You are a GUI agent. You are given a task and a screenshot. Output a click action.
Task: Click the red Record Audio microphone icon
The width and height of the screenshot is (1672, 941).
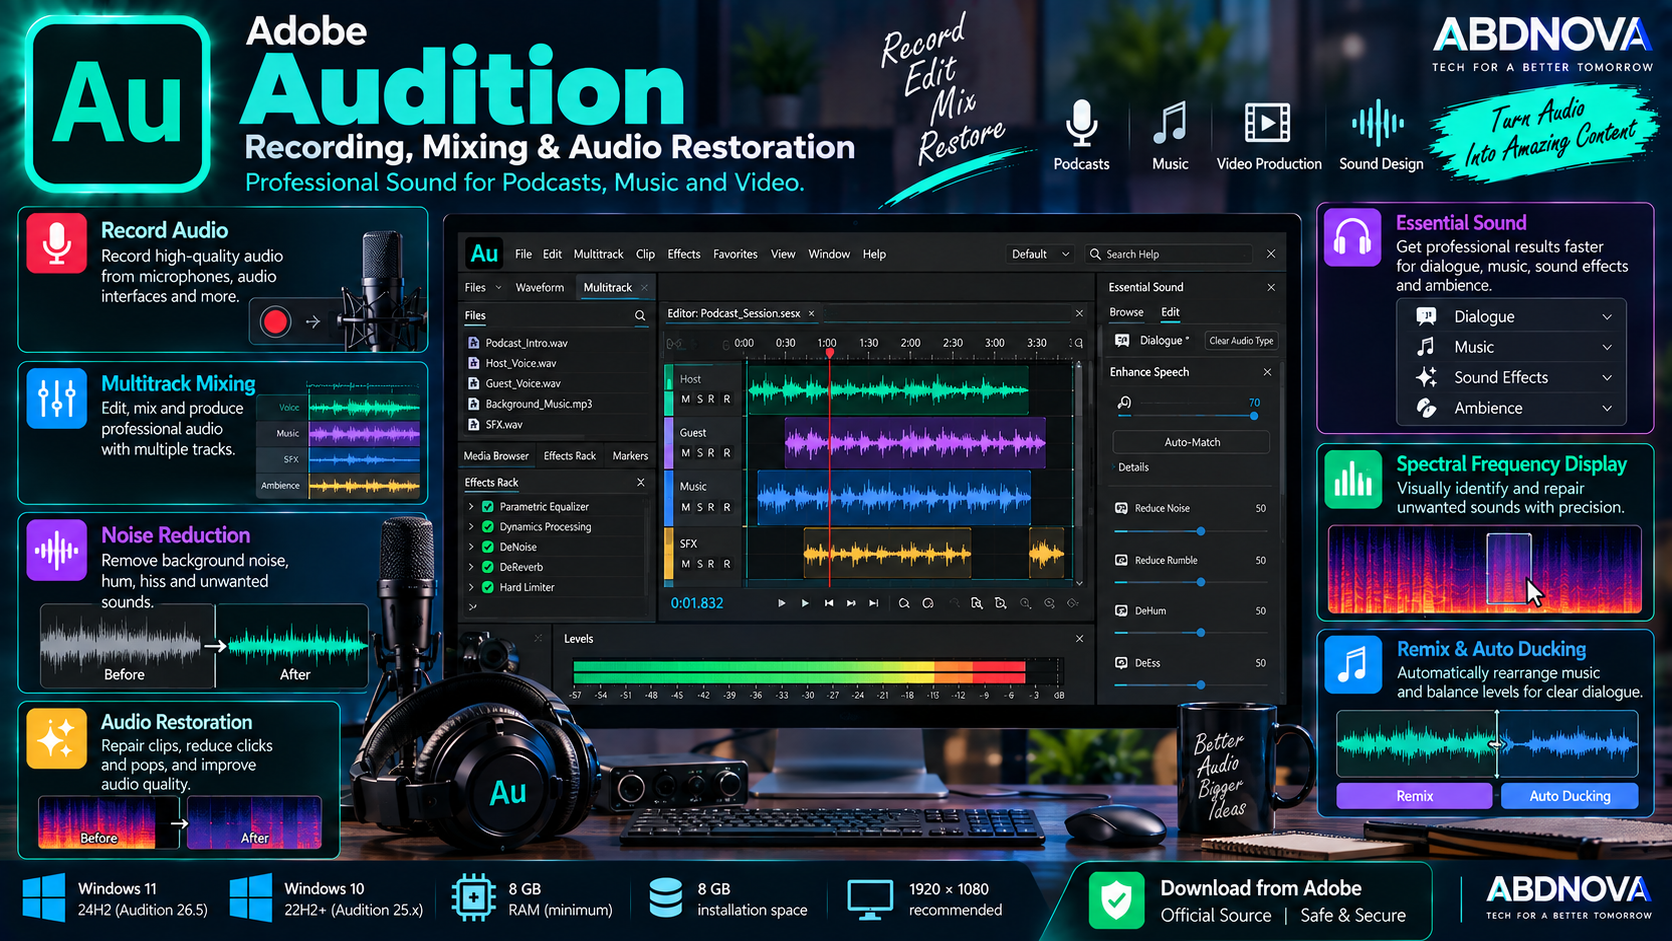(x=57, y=242)
